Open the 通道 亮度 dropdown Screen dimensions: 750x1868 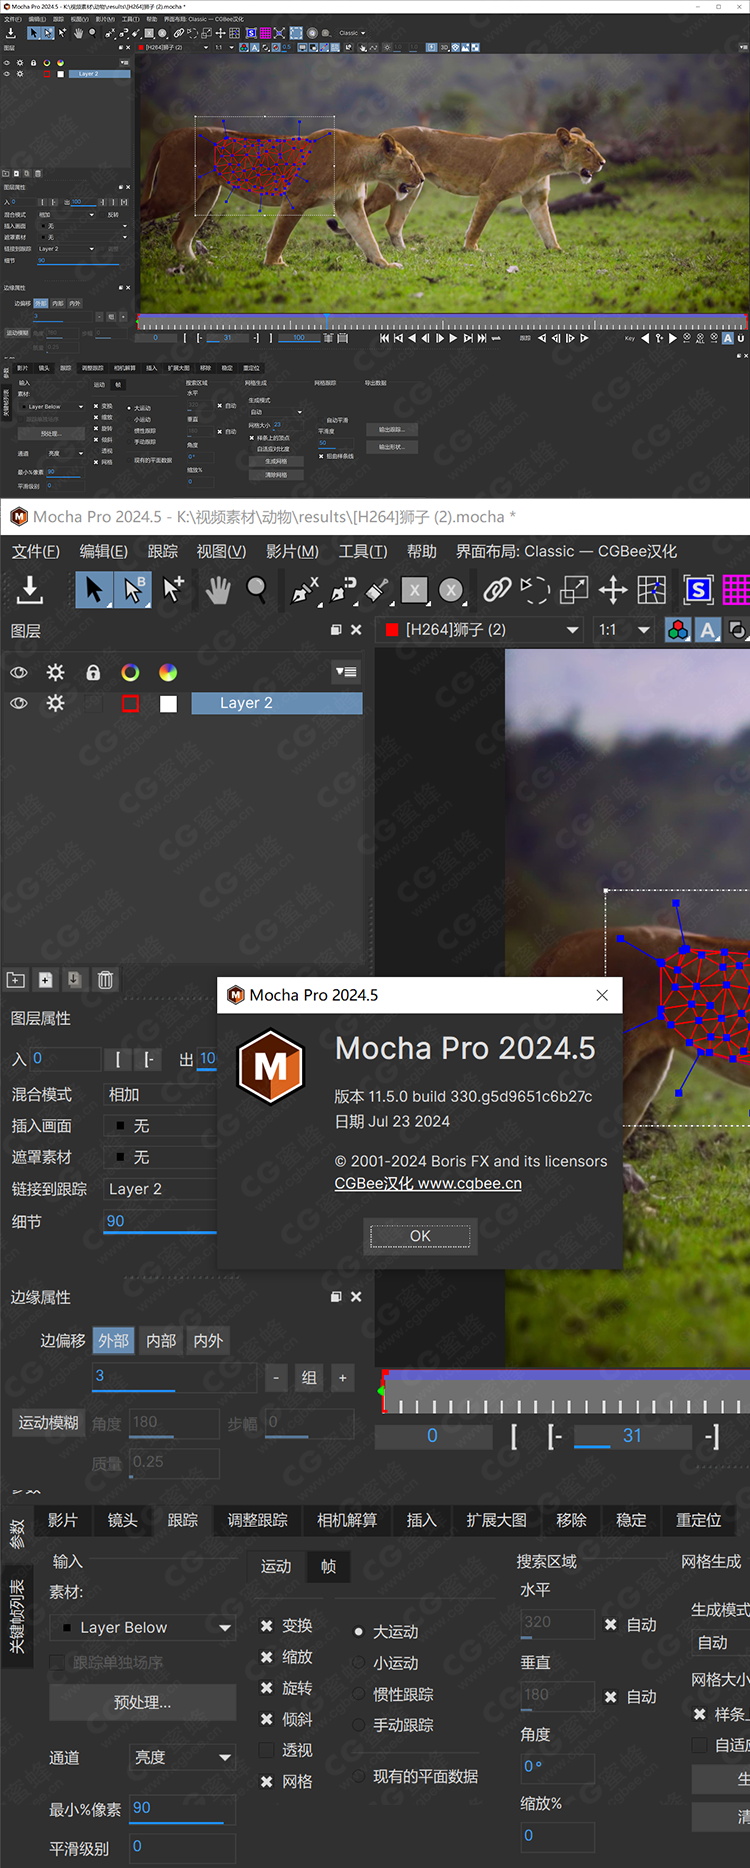point(183,1757)
